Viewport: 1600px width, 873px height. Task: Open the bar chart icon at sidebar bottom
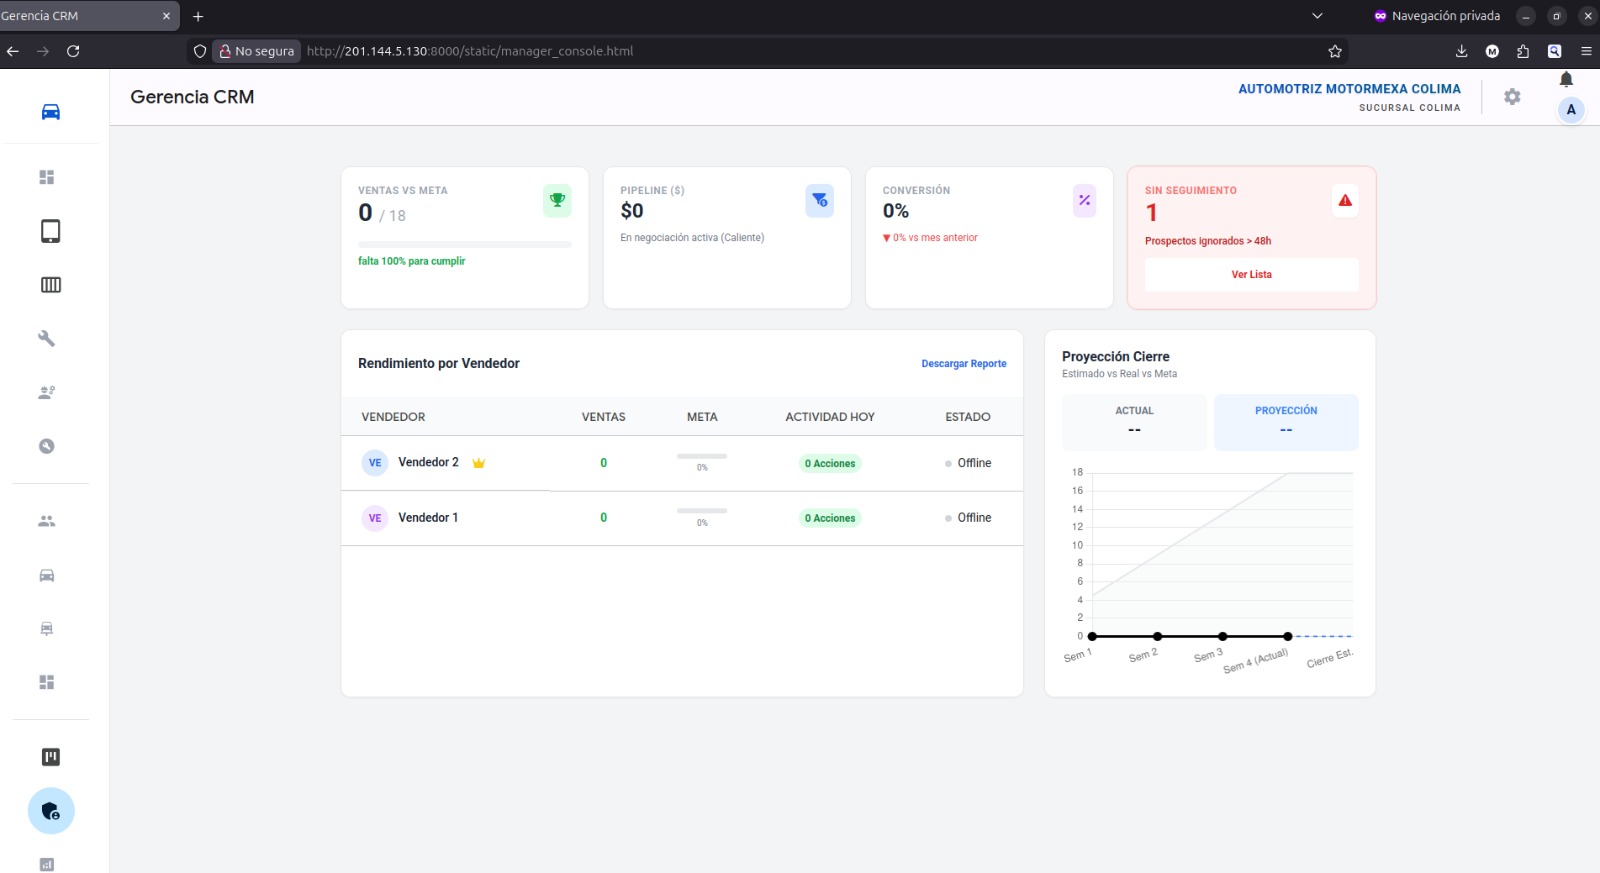pyautogui.click(x=47, y=865)
